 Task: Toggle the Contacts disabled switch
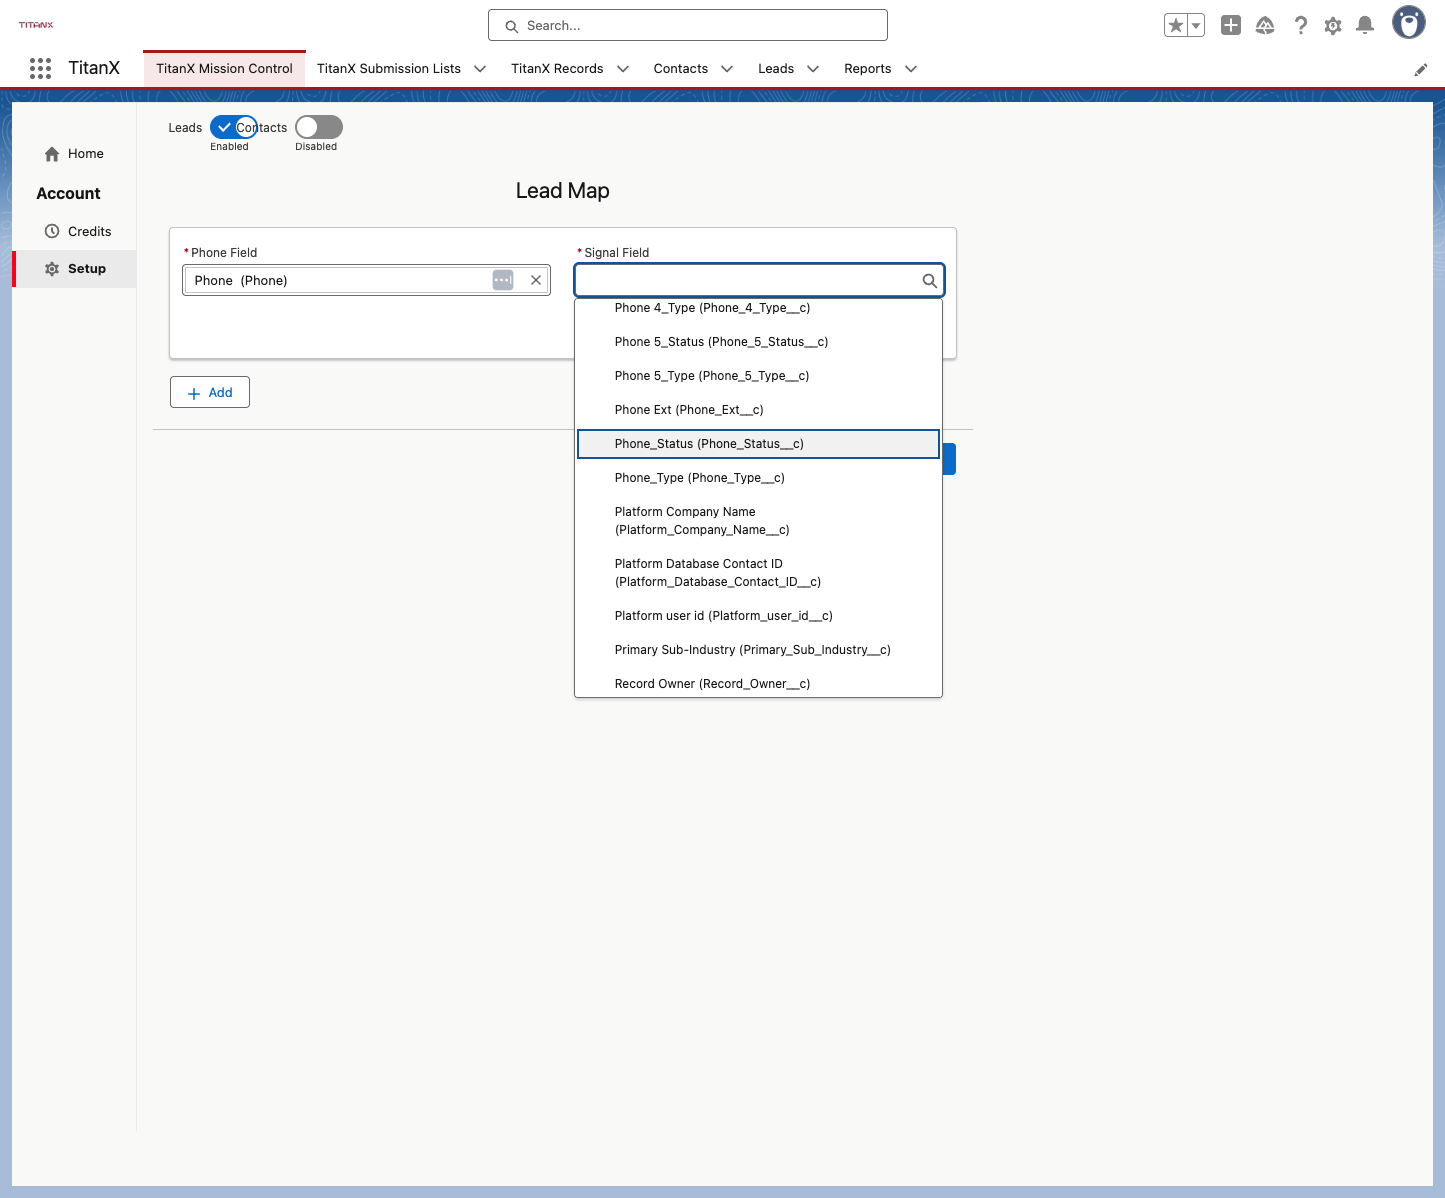[x=319, y=127]
